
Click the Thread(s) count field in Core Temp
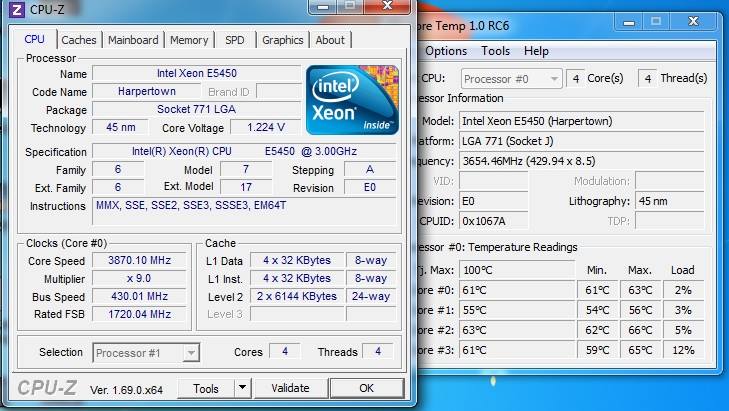coord(647,79)
